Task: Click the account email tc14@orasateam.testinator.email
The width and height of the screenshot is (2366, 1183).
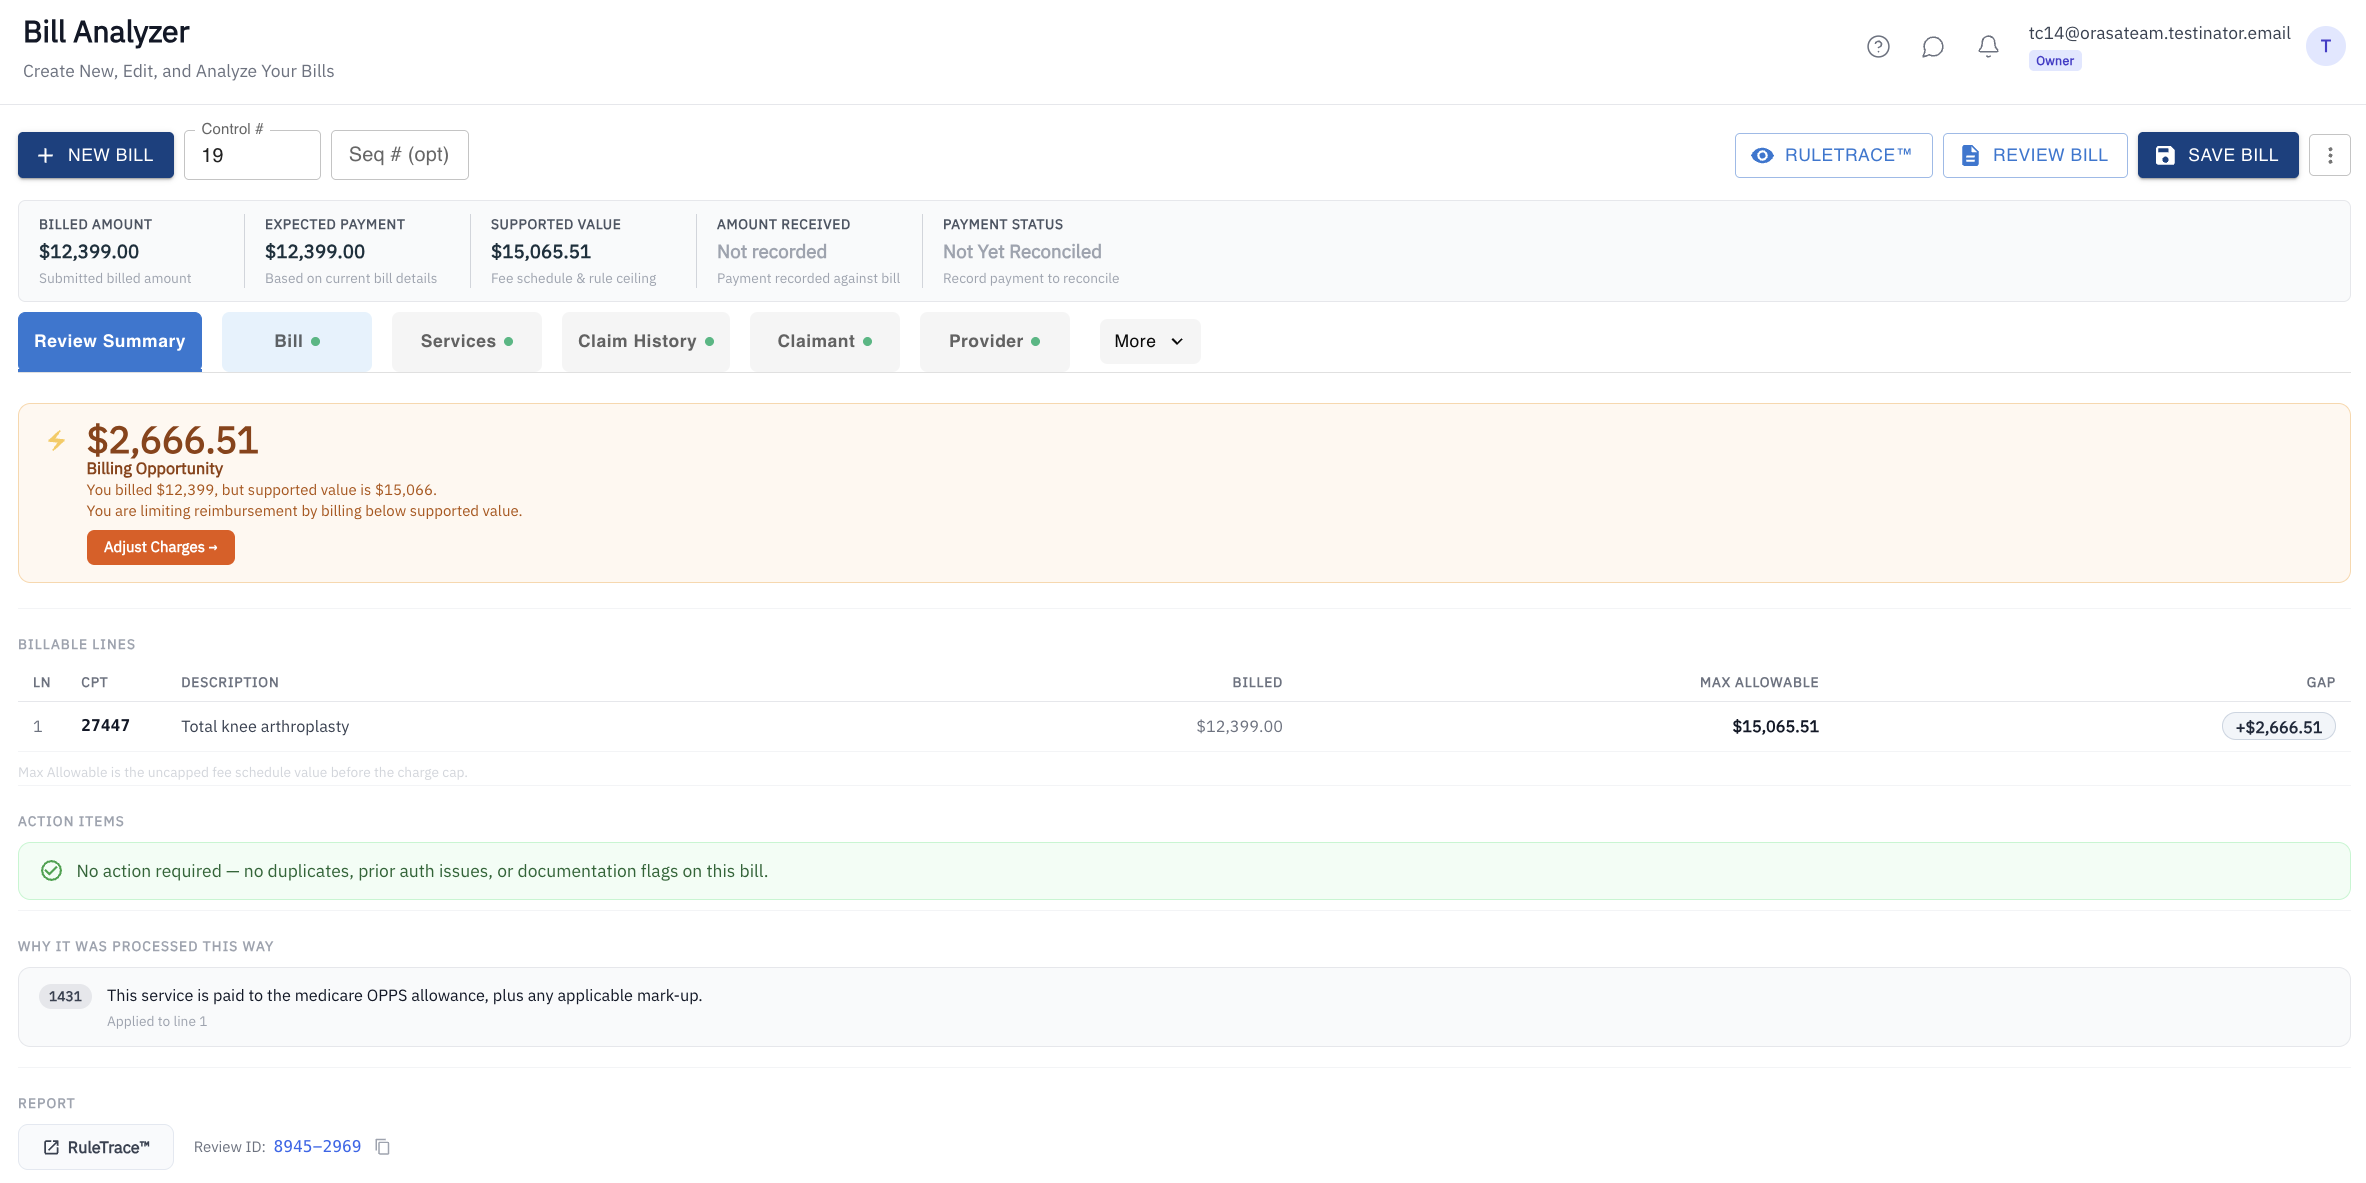Action: tap(2159, 33)
